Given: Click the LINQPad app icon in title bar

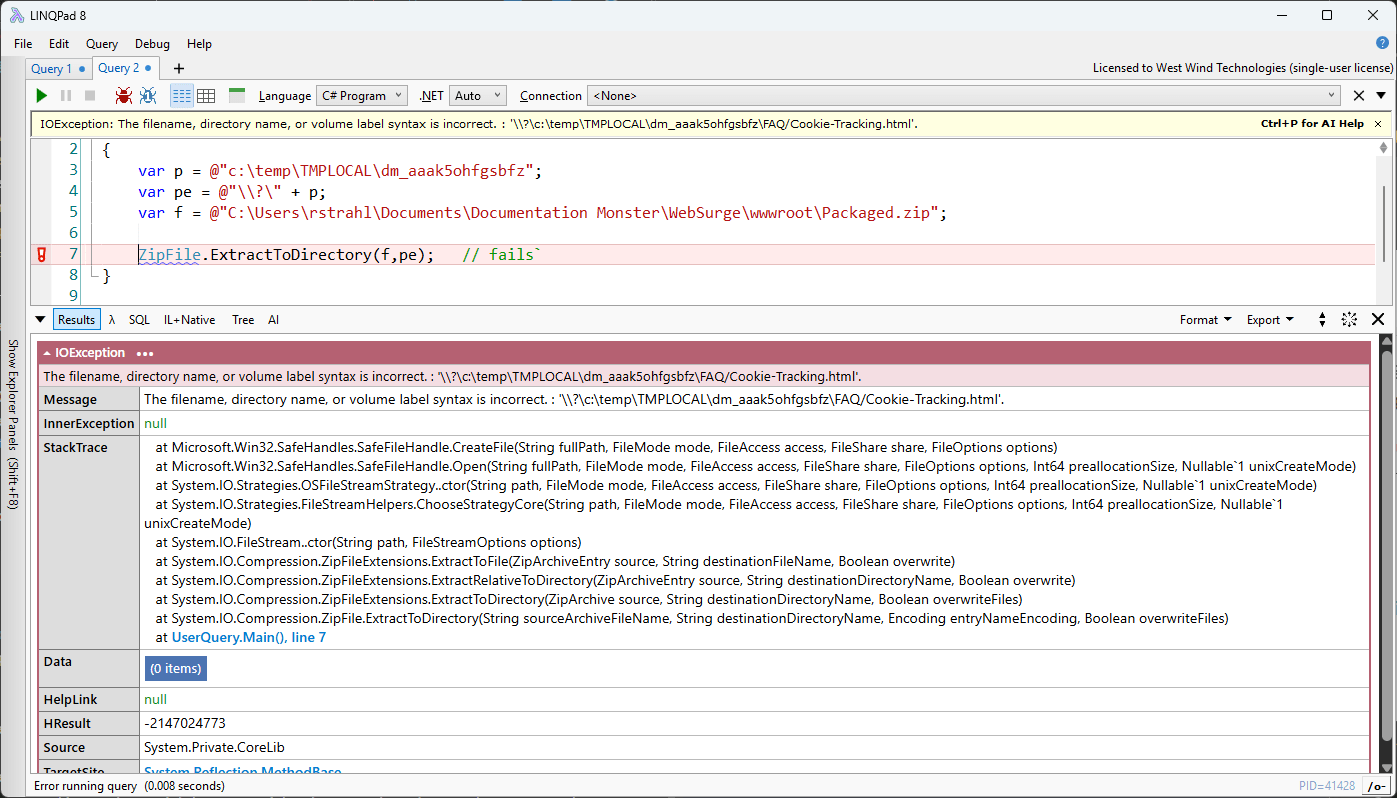Looking at the screenshot, I should tap(17, 14).
